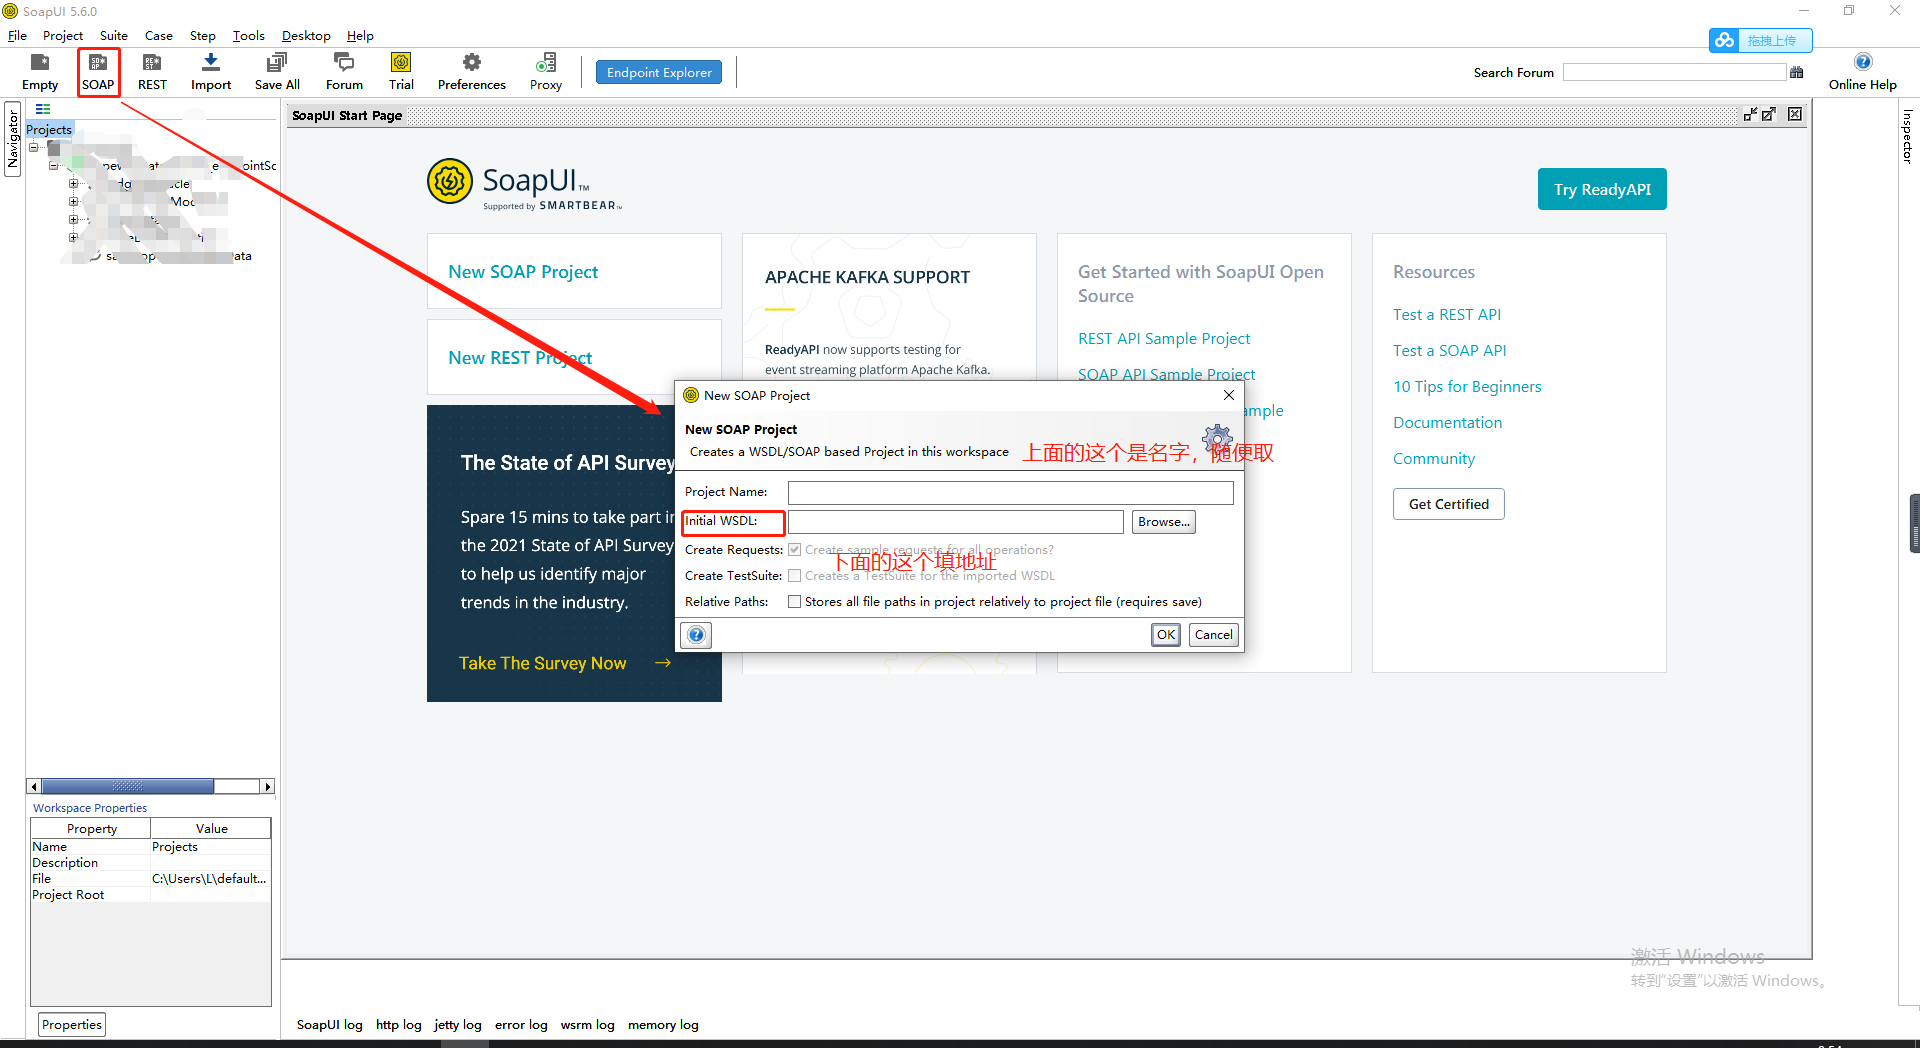1920x1048 pixels.
Task: Click the start page dock icon
Action: tap(1750, 114)
